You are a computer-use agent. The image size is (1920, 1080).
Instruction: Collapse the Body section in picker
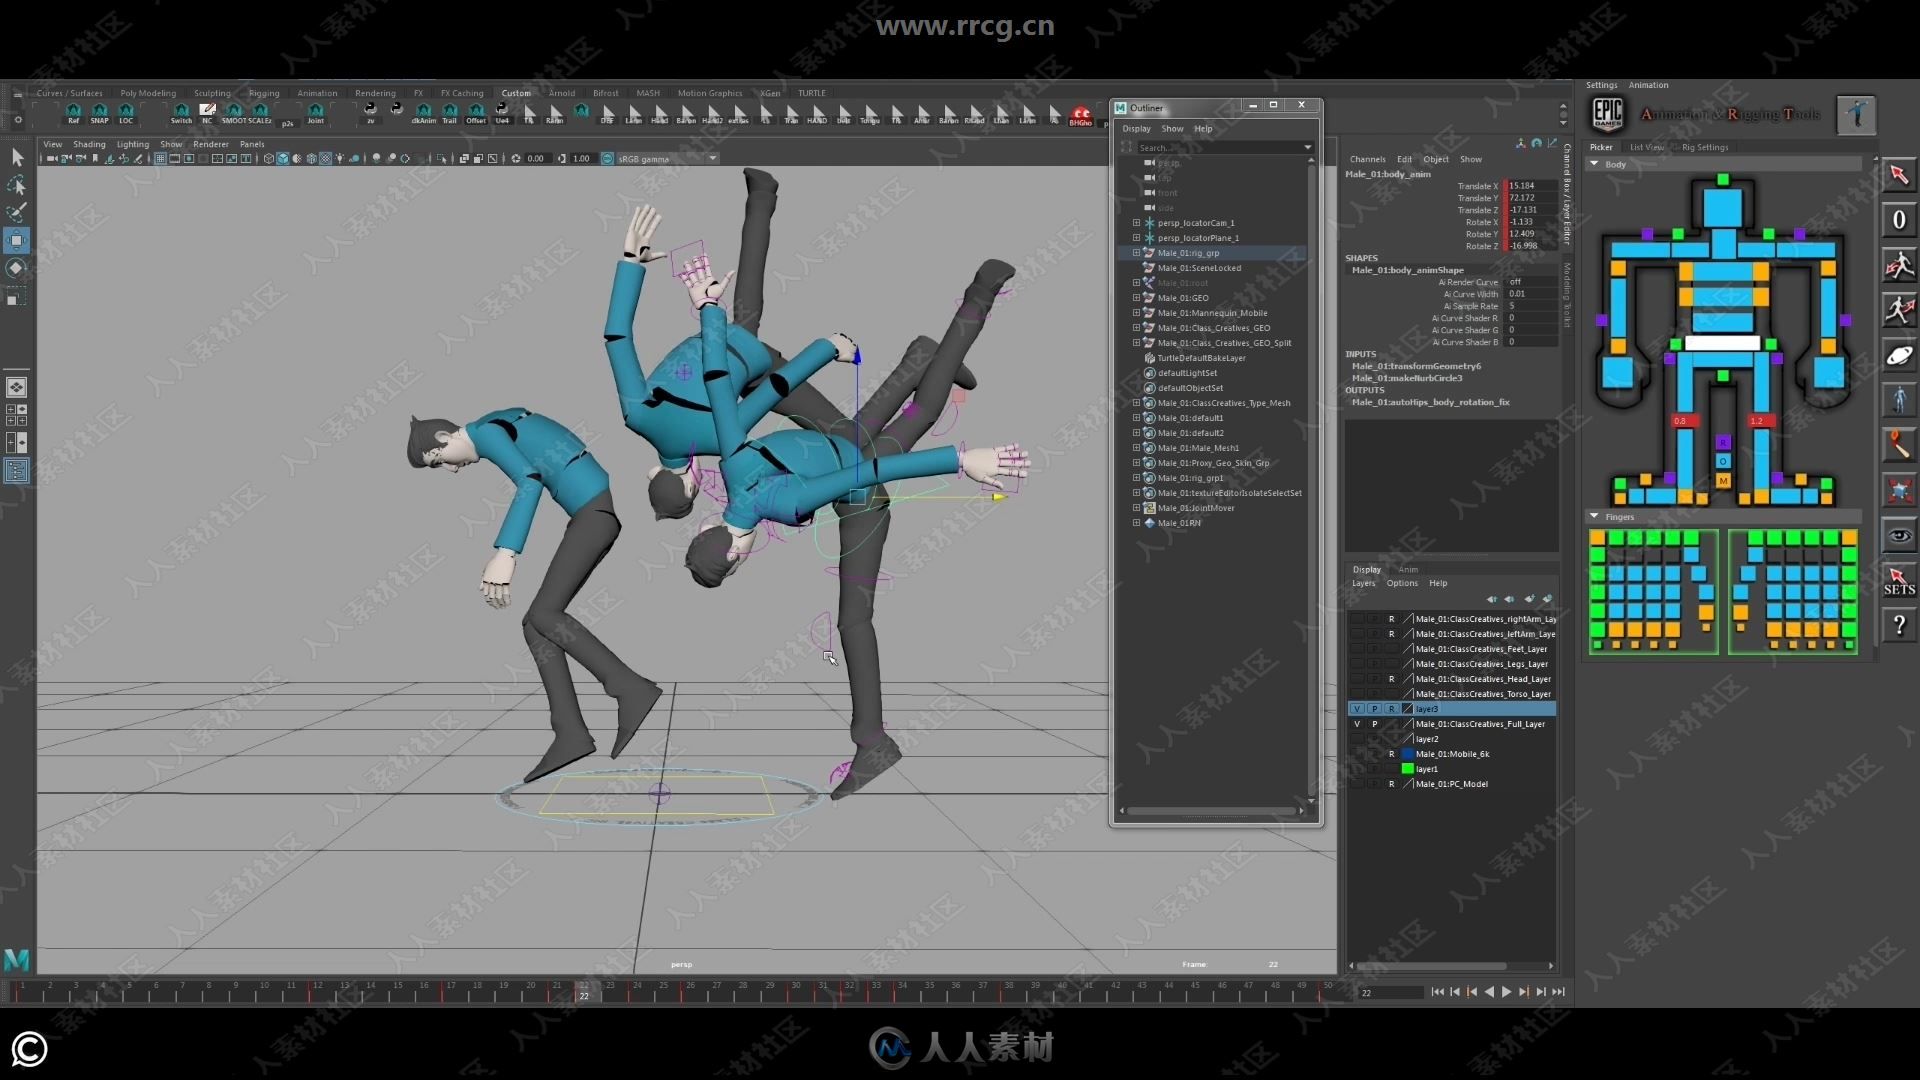coord(1594,164)
